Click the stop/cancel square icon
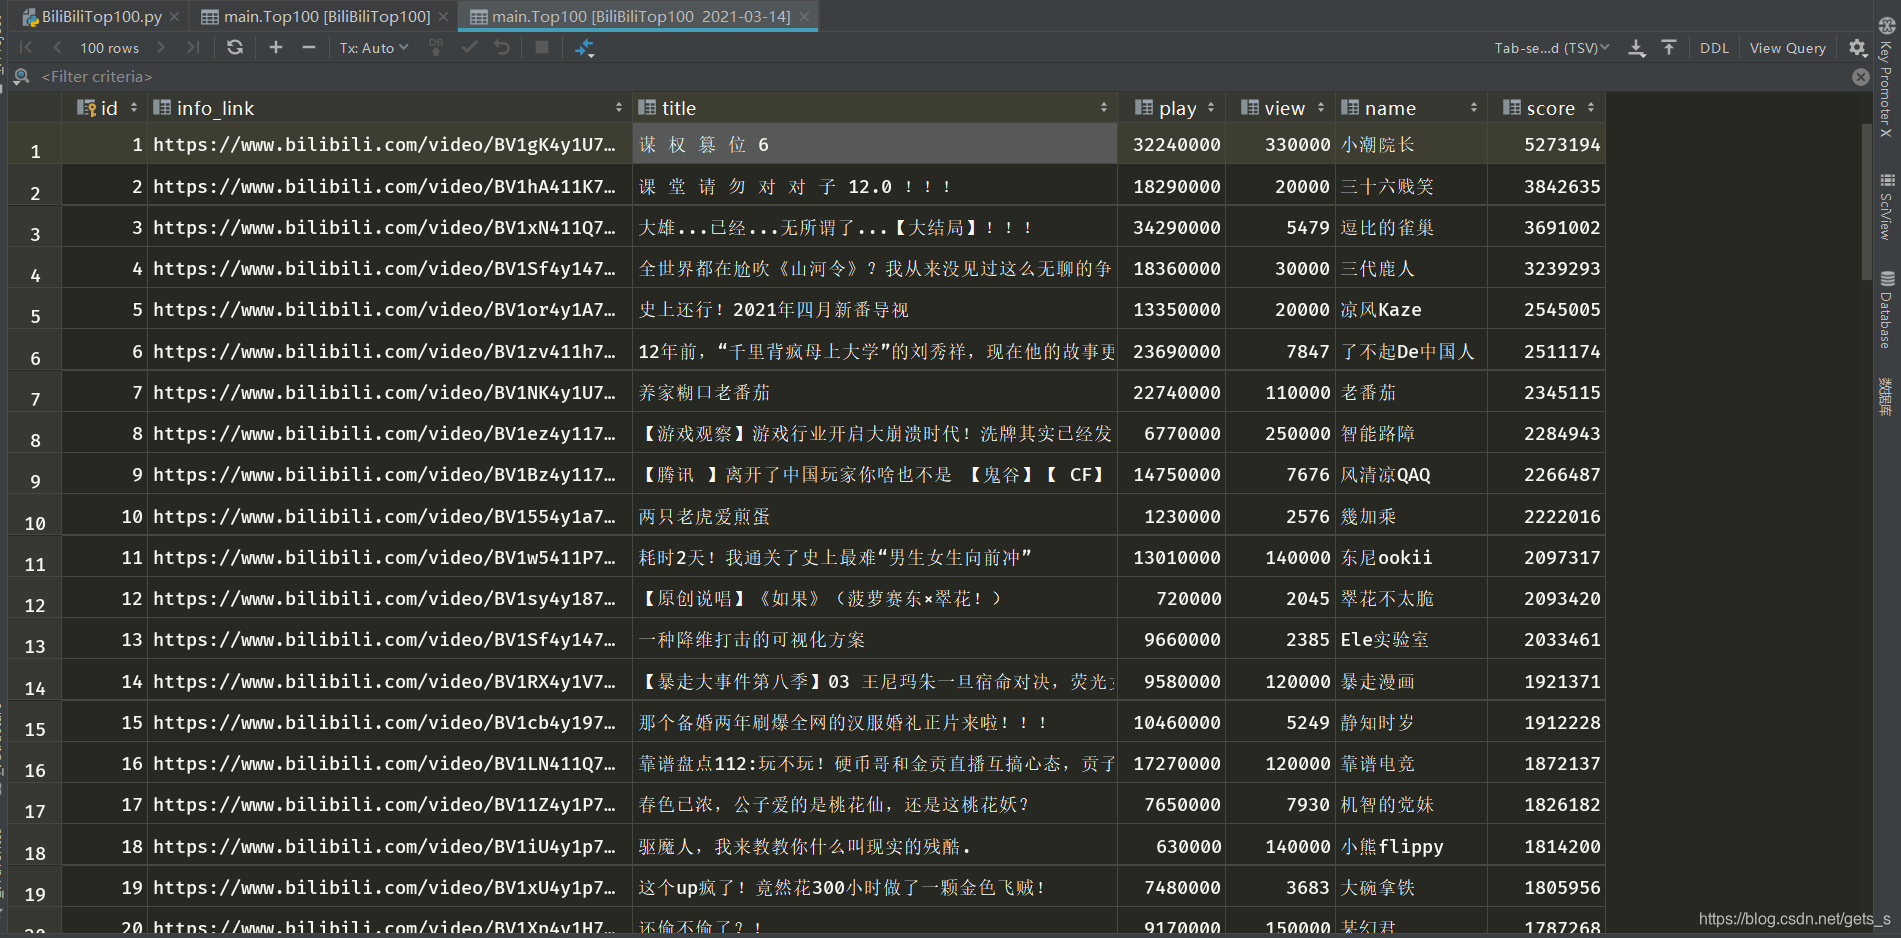 (x=542, y=47)
